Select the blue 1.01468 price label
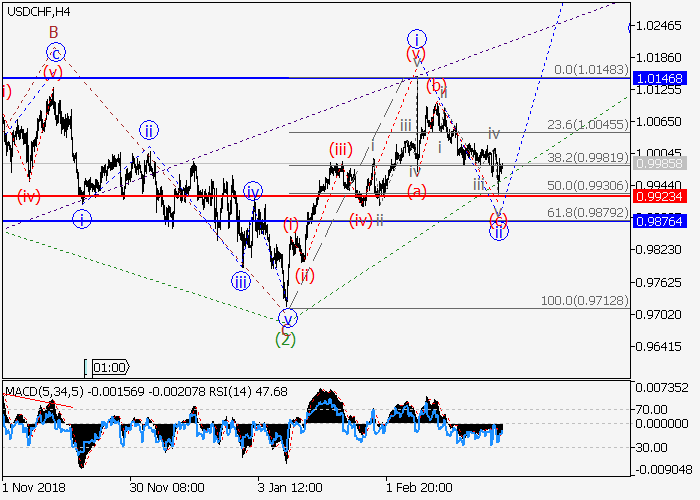Viewport: 700px width, 500px height. coord(658,77)
